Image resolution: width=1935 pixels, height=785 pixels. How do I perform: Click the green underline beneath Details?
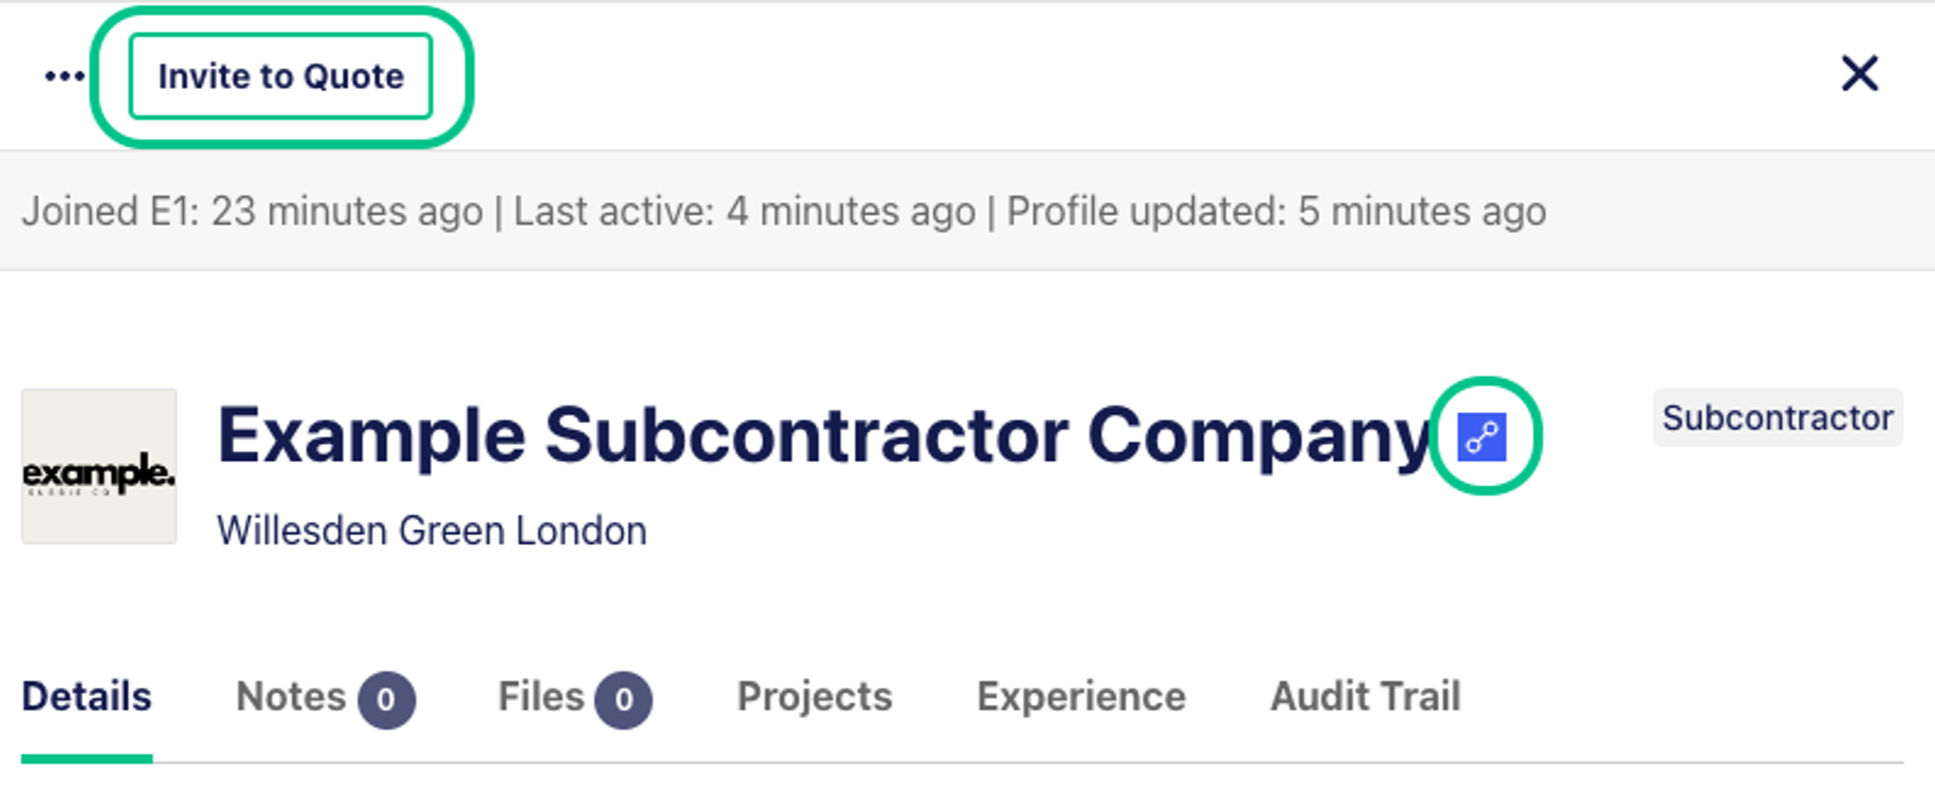tap(87, 759)
